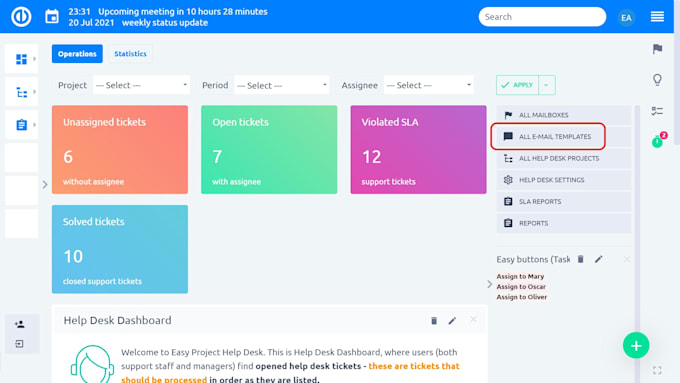Viewport: 680px width, 383px height.
Task: Open the project tree icon in sidebar
Action: (x=21, y=92)
